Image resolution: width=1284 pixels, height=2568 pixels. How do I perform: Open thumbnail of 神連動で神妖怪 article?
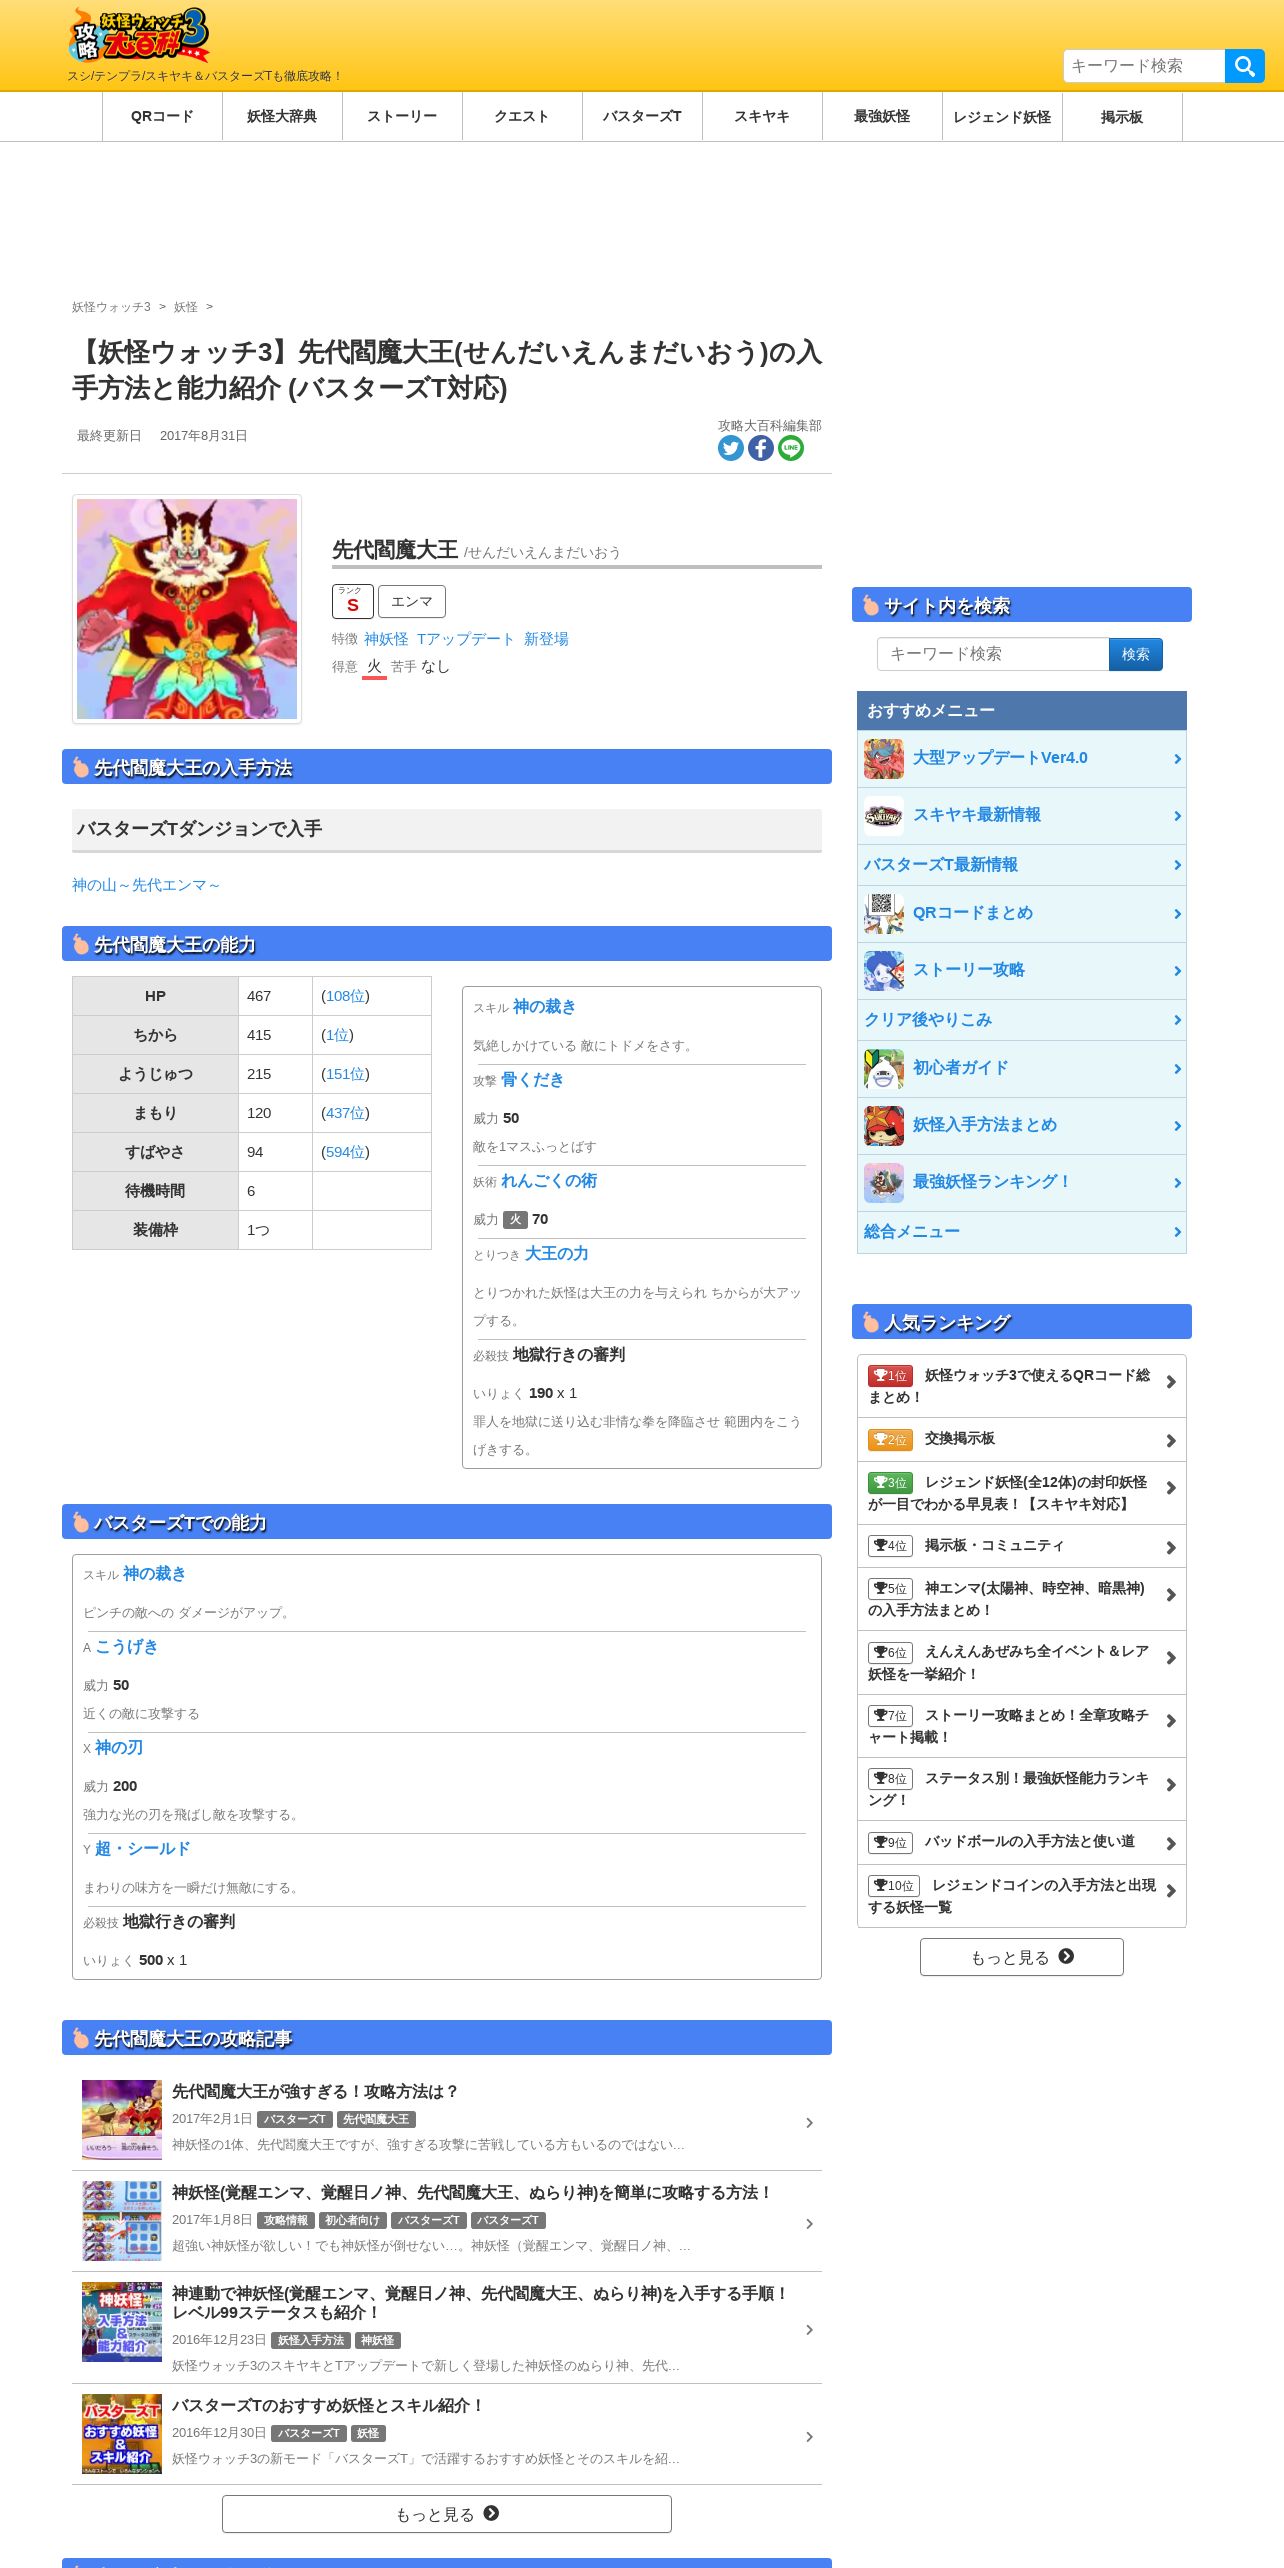click(122, 2322)
